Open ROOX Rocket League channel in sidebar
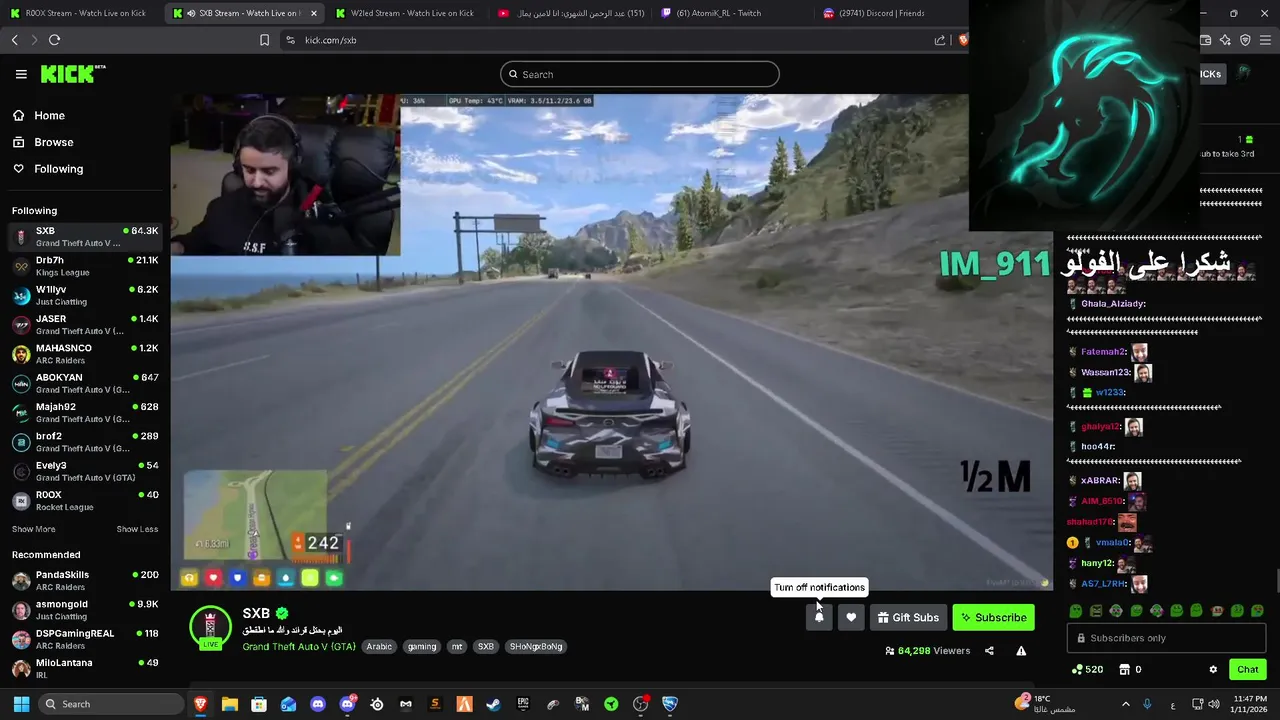The image size is (1280, 720). point(85,500)
